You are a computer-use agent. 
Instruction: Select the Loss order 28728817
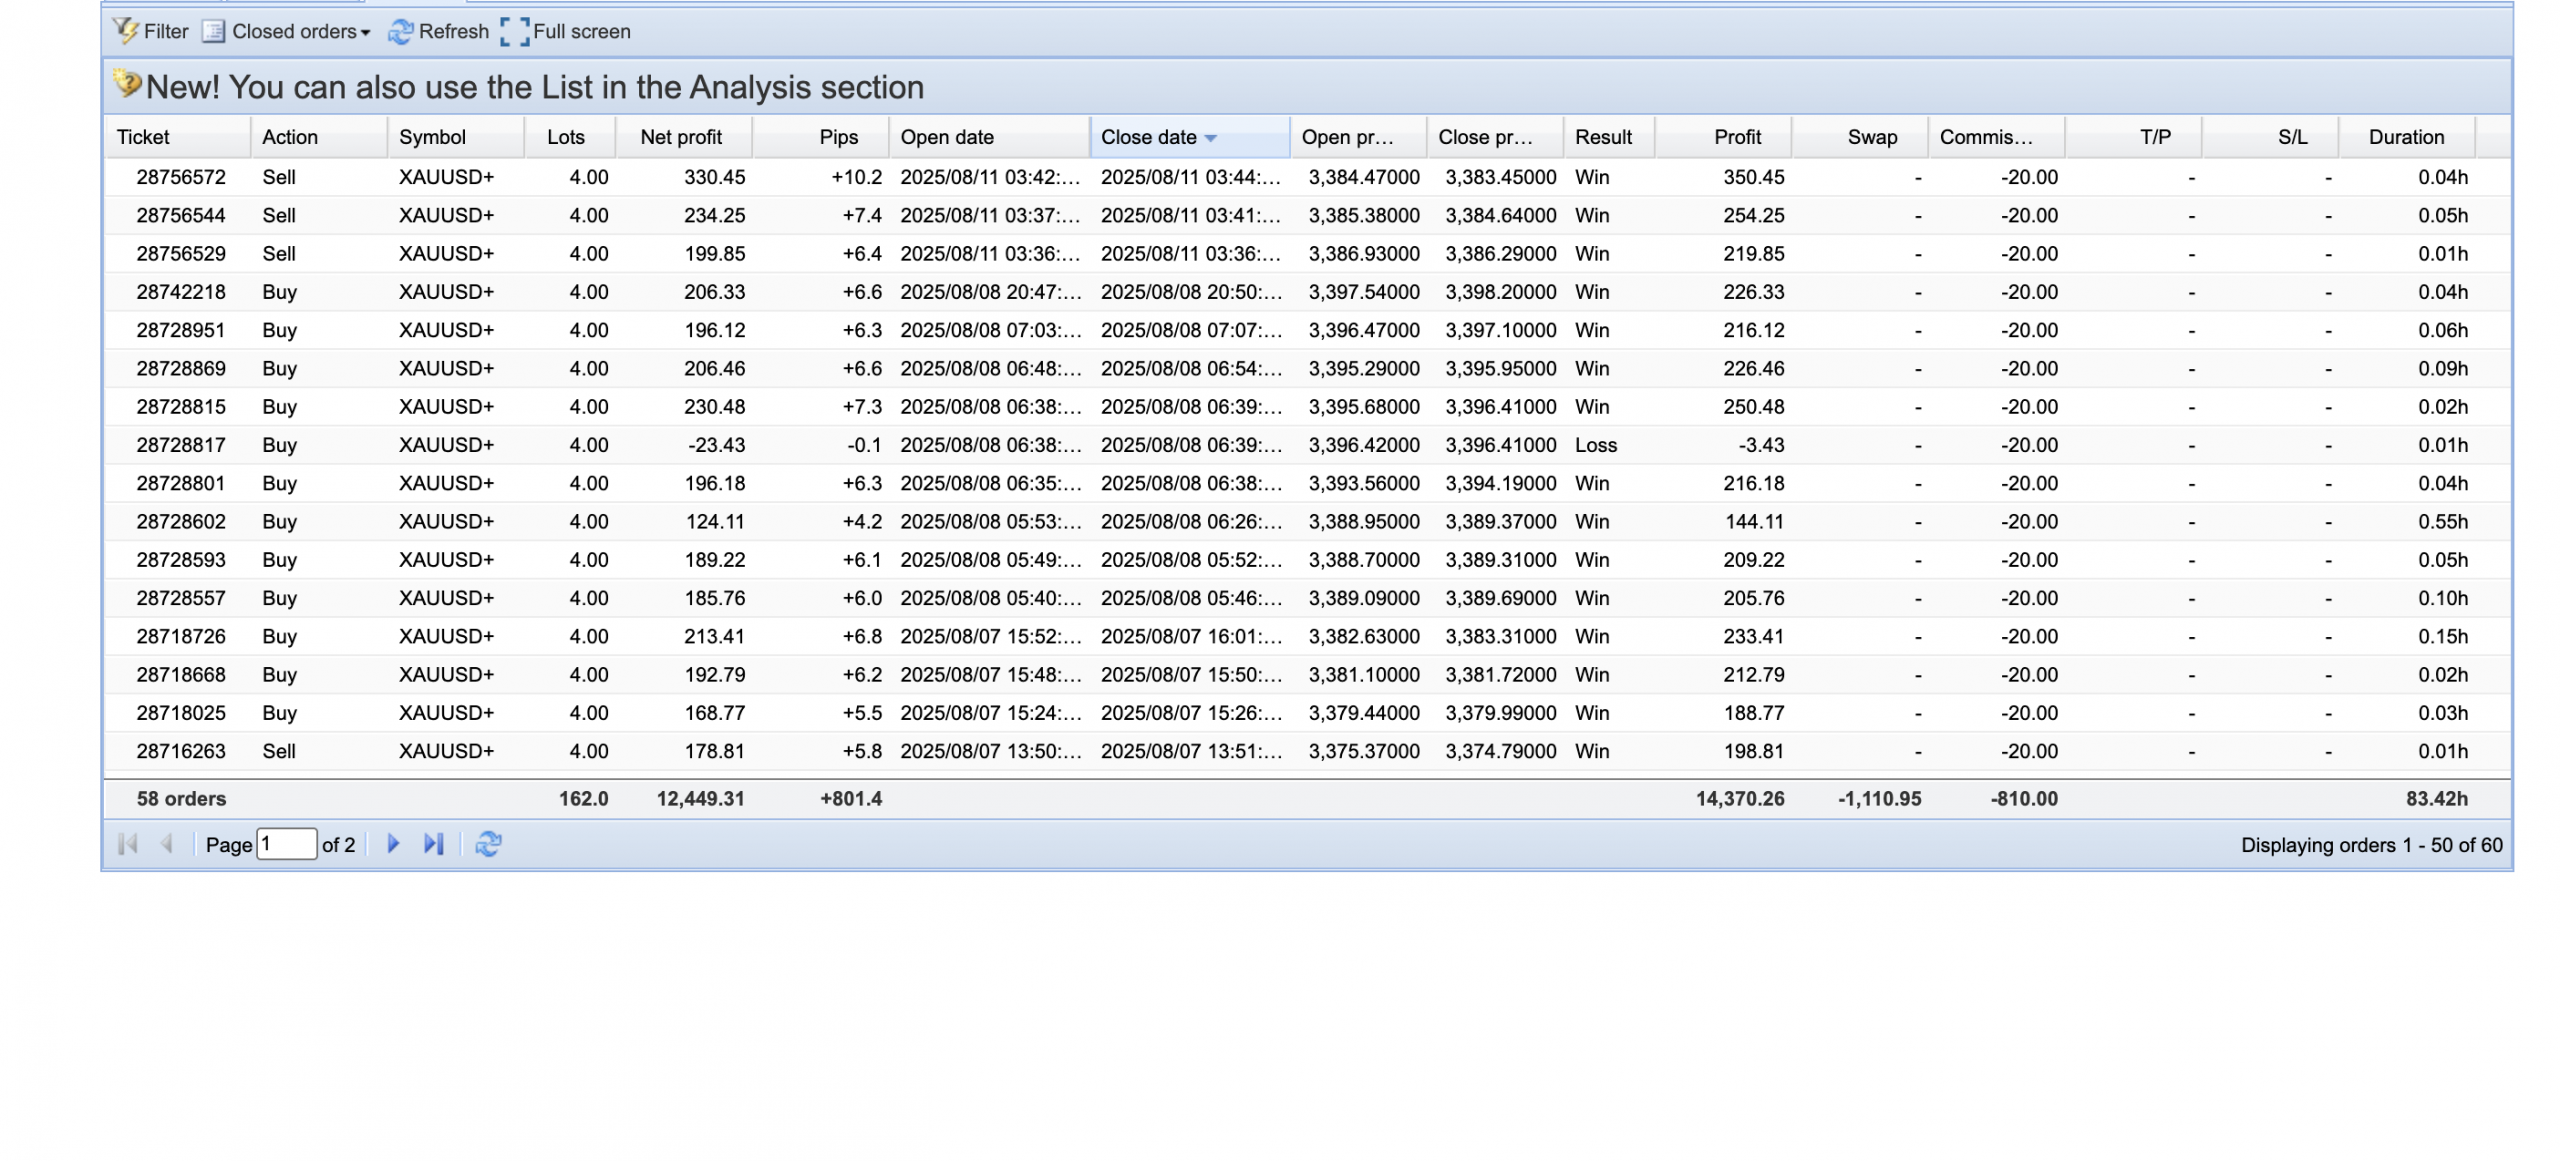181,445
